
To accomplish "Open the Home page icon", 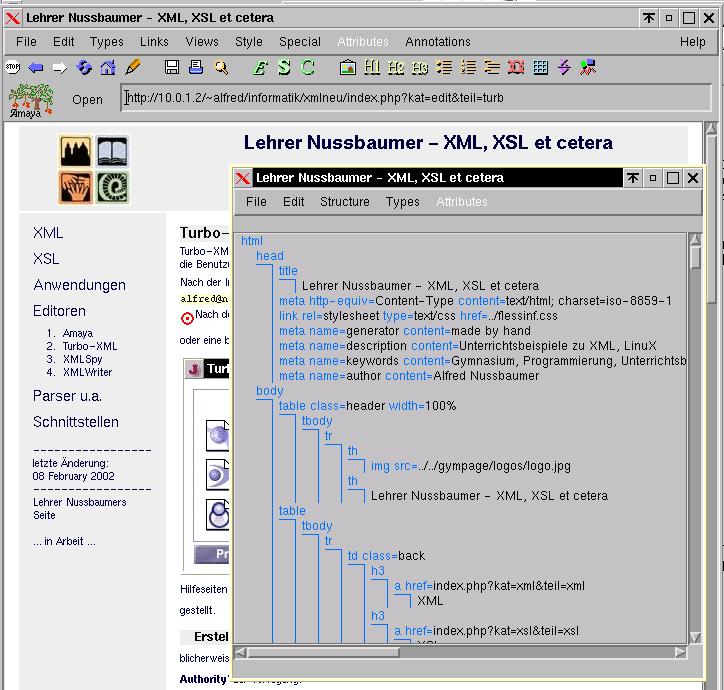I will click(x=108, y=68).
